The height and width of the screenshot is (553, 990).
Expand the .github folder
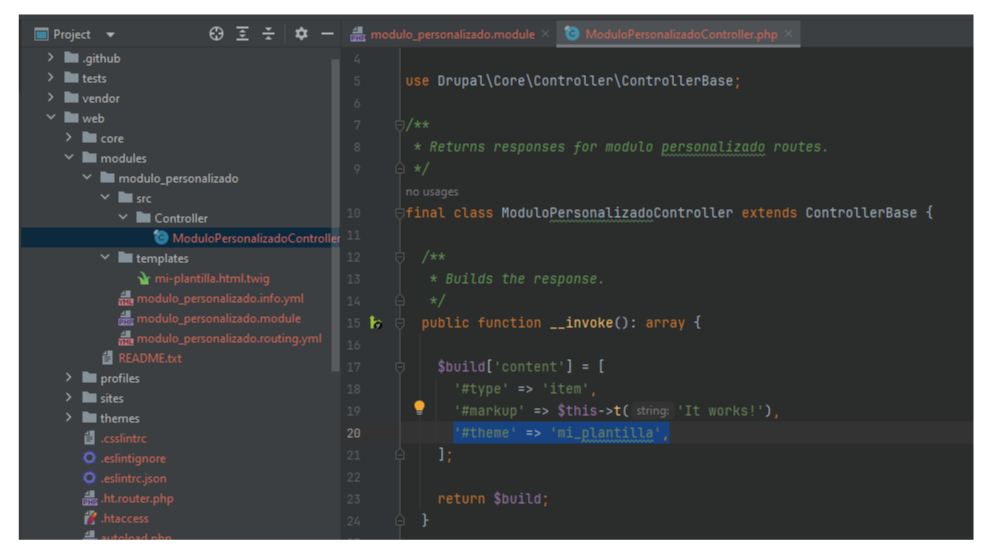point(51,58)
